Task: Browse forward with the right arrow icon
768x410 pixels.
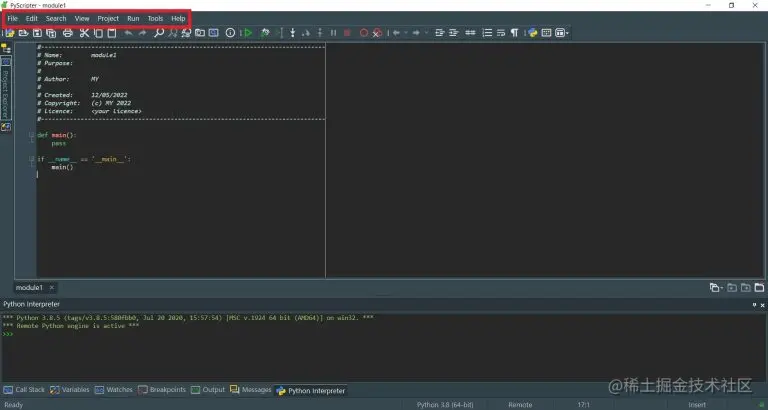Action: point(416,33)
